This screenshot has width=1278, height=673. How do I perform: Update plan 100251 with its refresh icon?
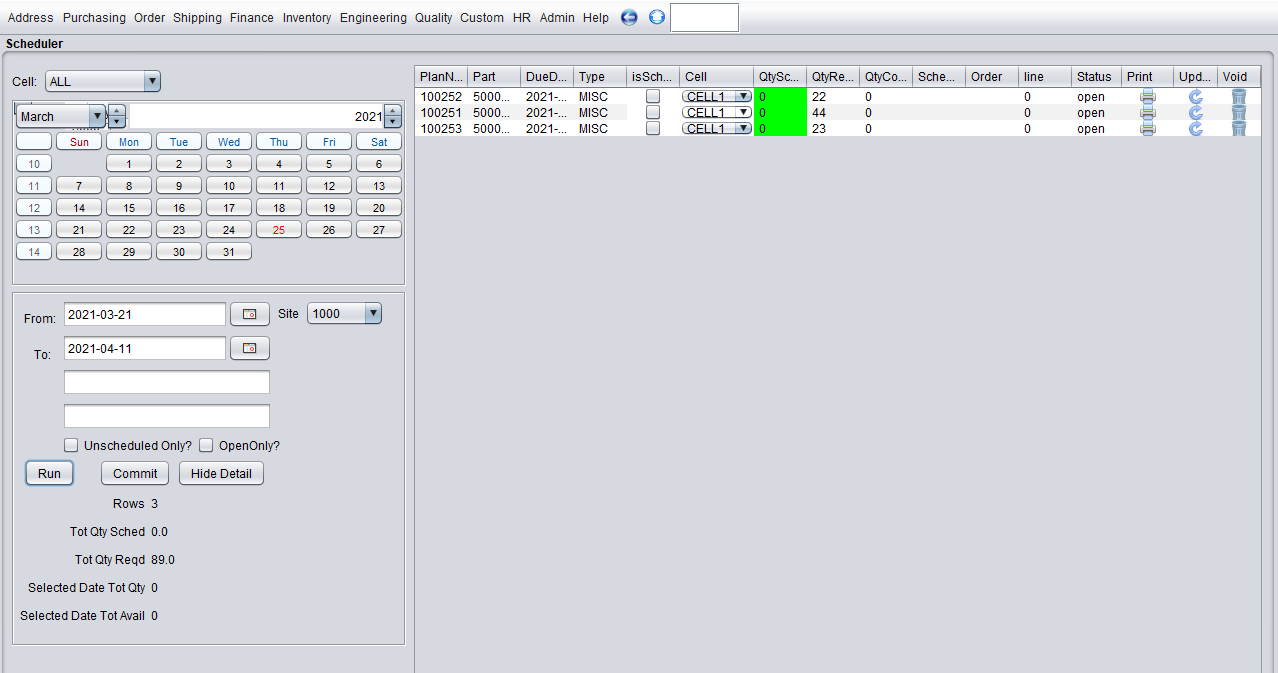tap(1195, 113)
